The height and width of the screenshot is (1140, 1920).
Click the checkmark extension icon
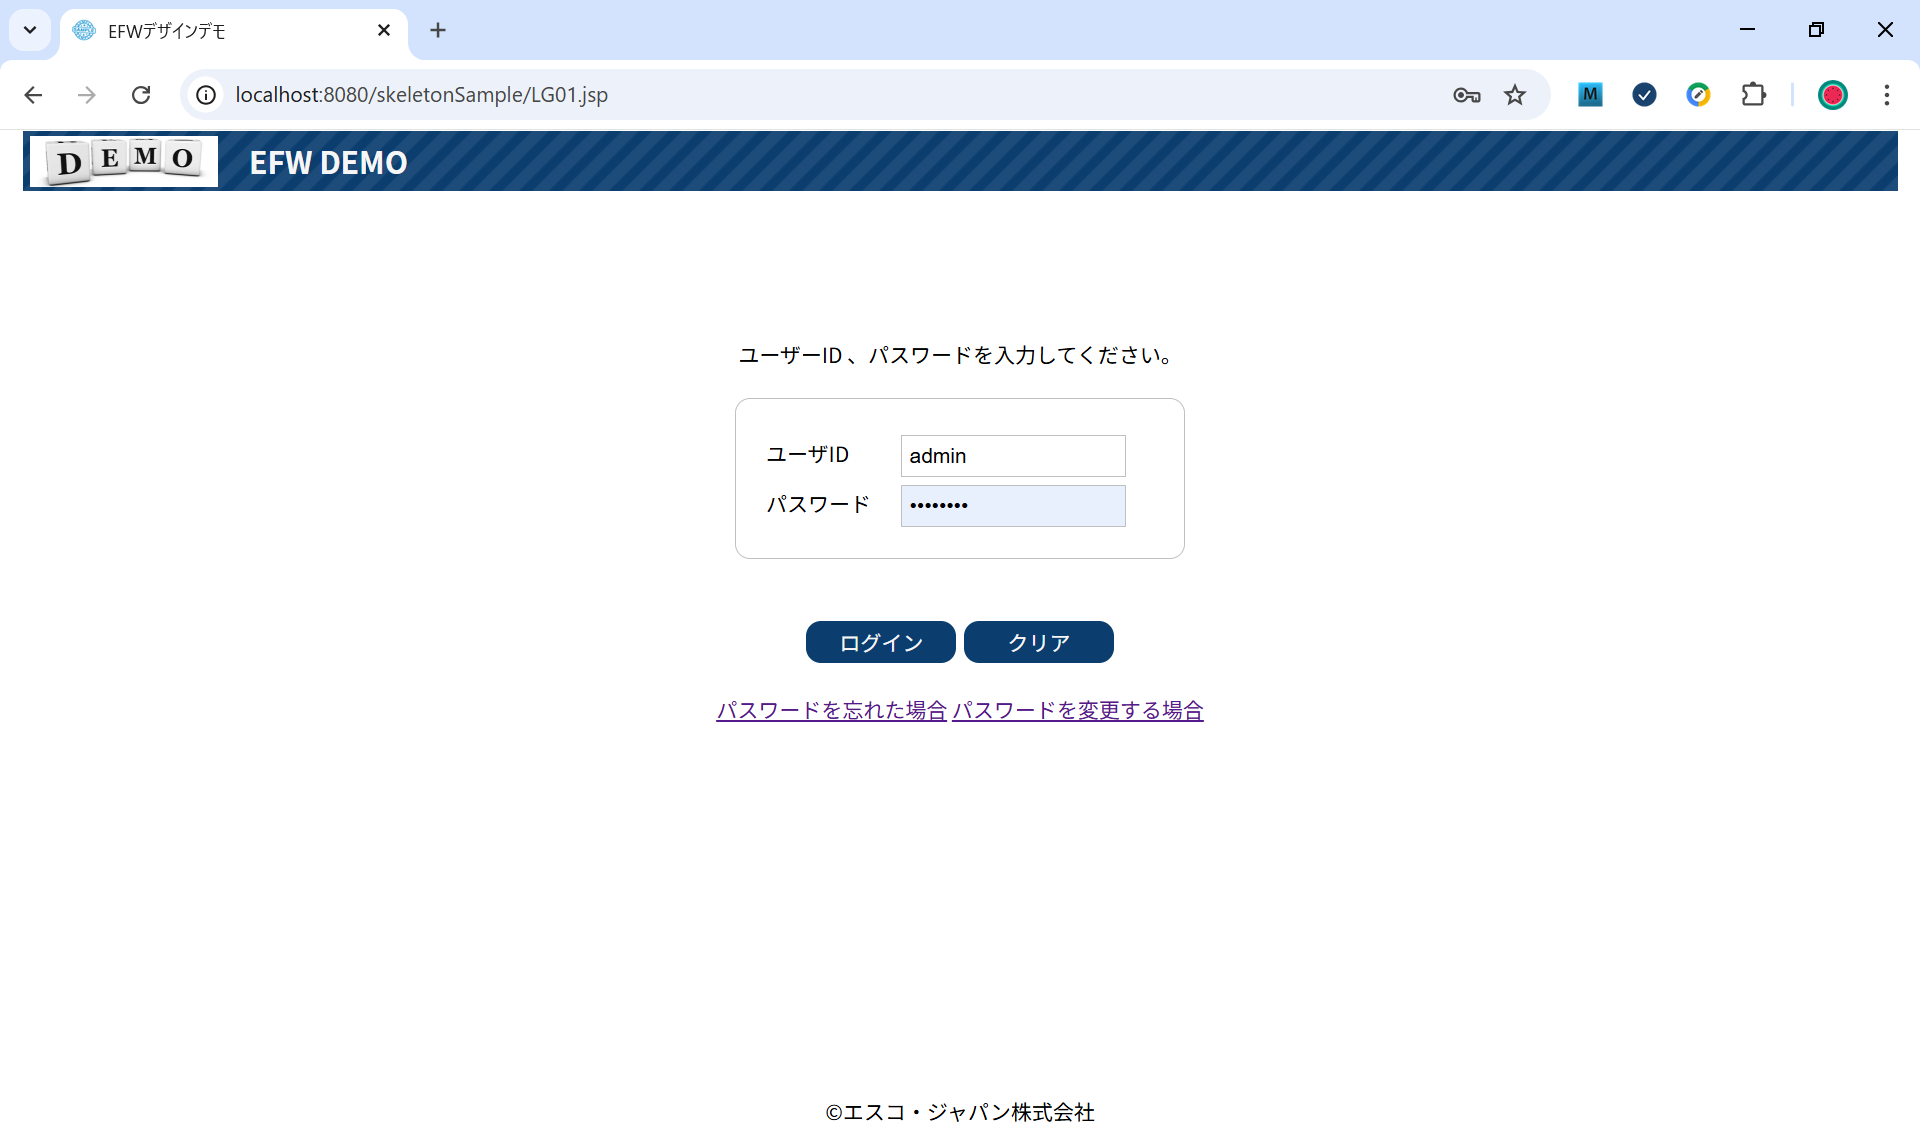point(1644,95)
